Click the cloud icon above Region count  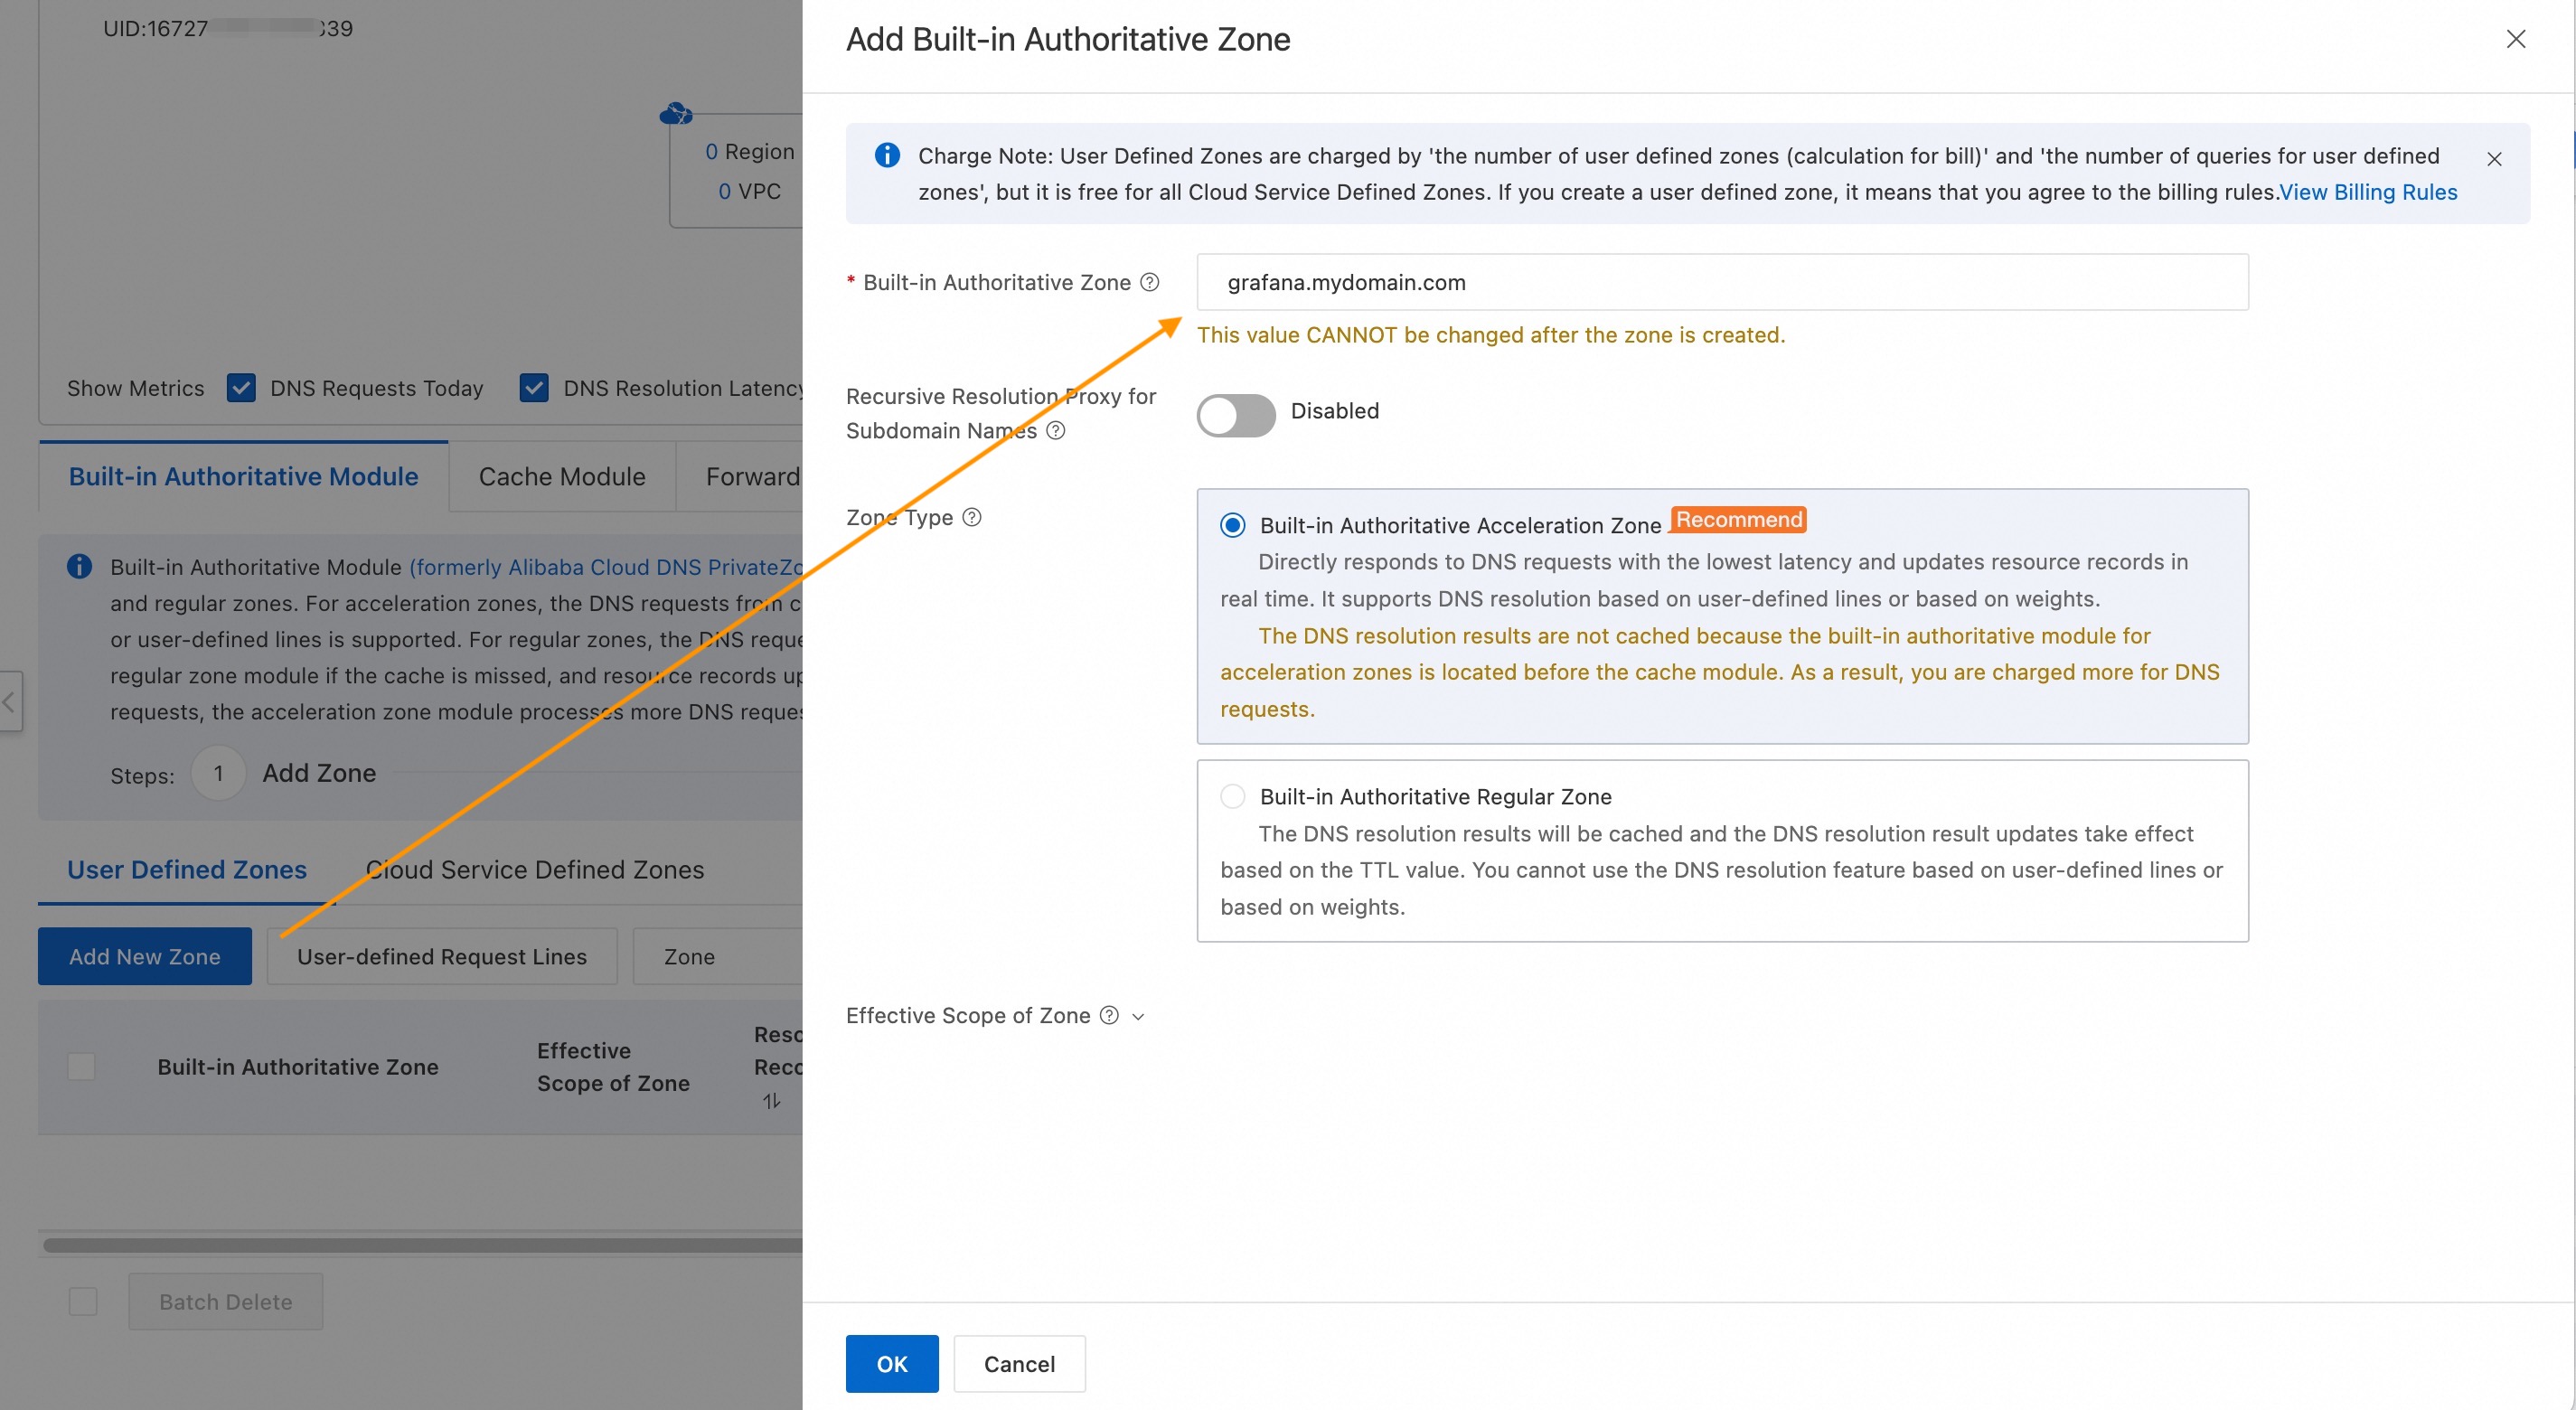pyautogui.click(x=676, y=114)
